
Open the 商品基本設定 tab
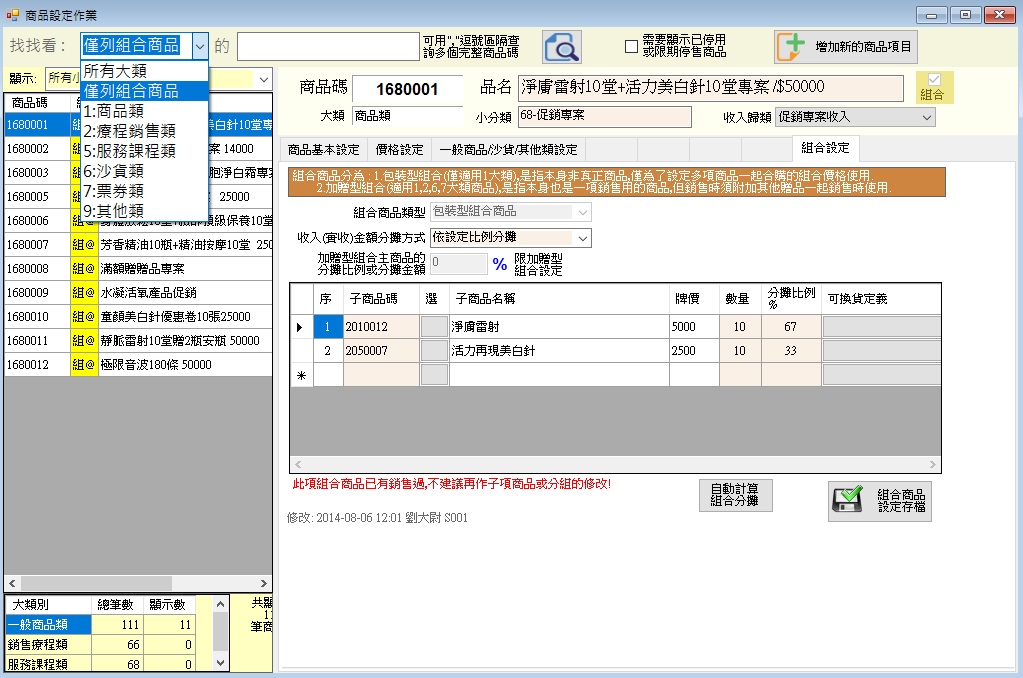pos(323,150)
